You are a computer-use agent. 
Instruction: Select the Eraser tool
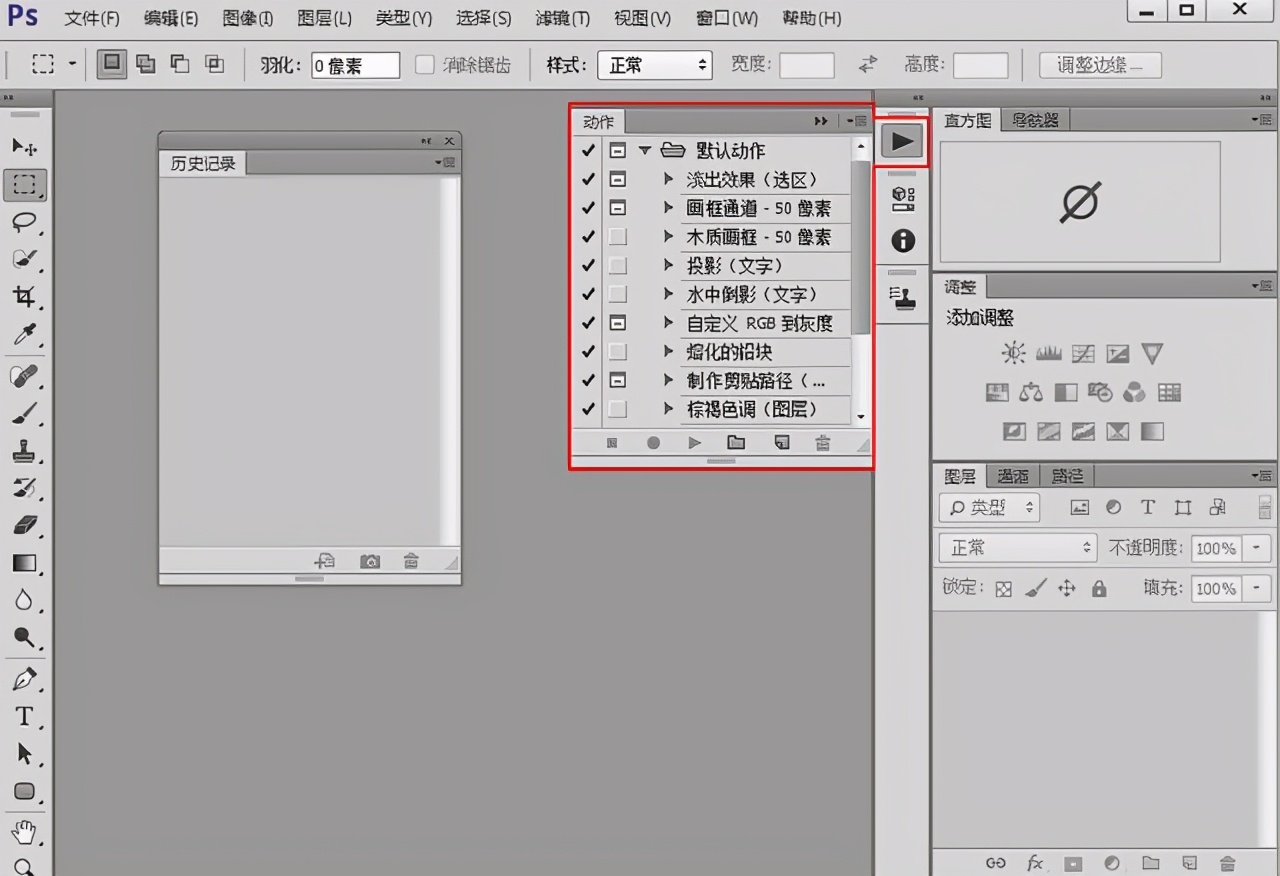pyautogui.click(x=25, y=526)
